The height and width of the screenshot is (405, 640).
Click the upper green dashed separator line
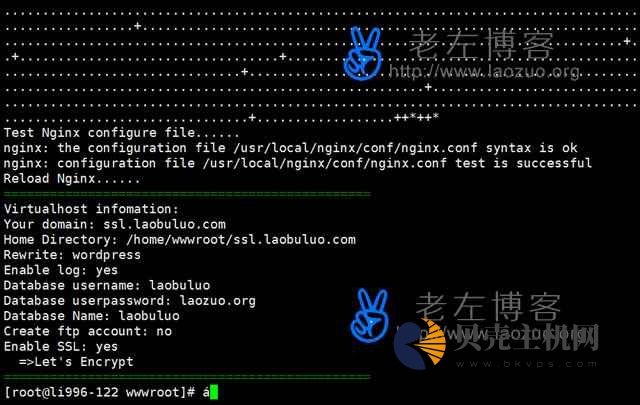(187, 194)
